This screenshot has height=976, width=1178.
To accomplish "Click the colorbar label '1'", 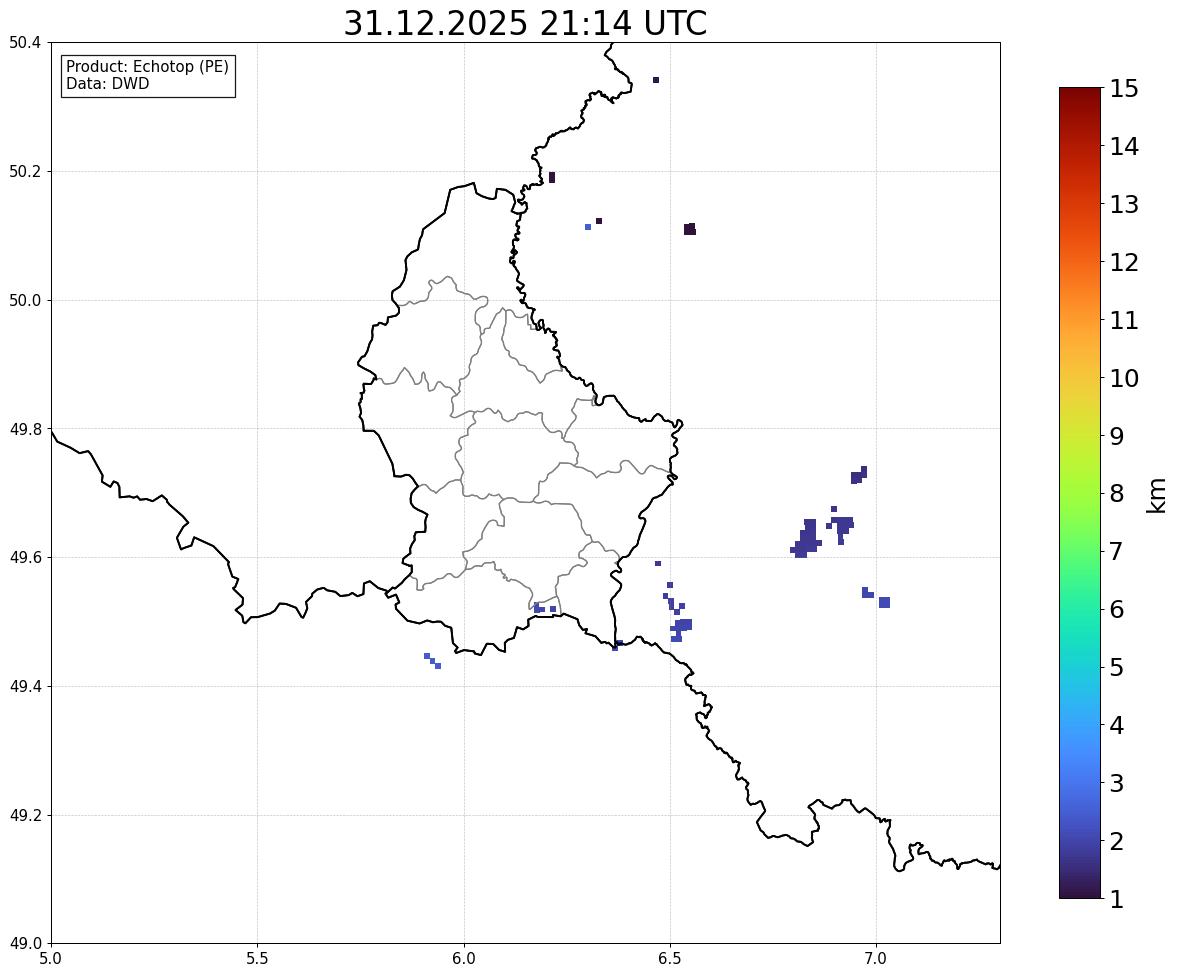I will 1116,899.
